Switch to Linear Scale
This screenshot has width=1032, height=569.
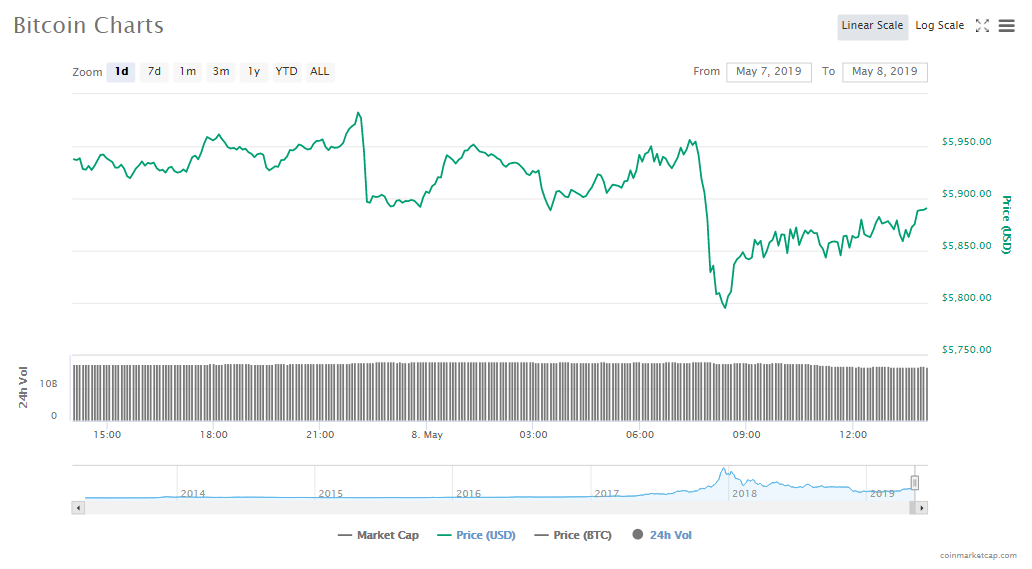(x=872, y=26)
